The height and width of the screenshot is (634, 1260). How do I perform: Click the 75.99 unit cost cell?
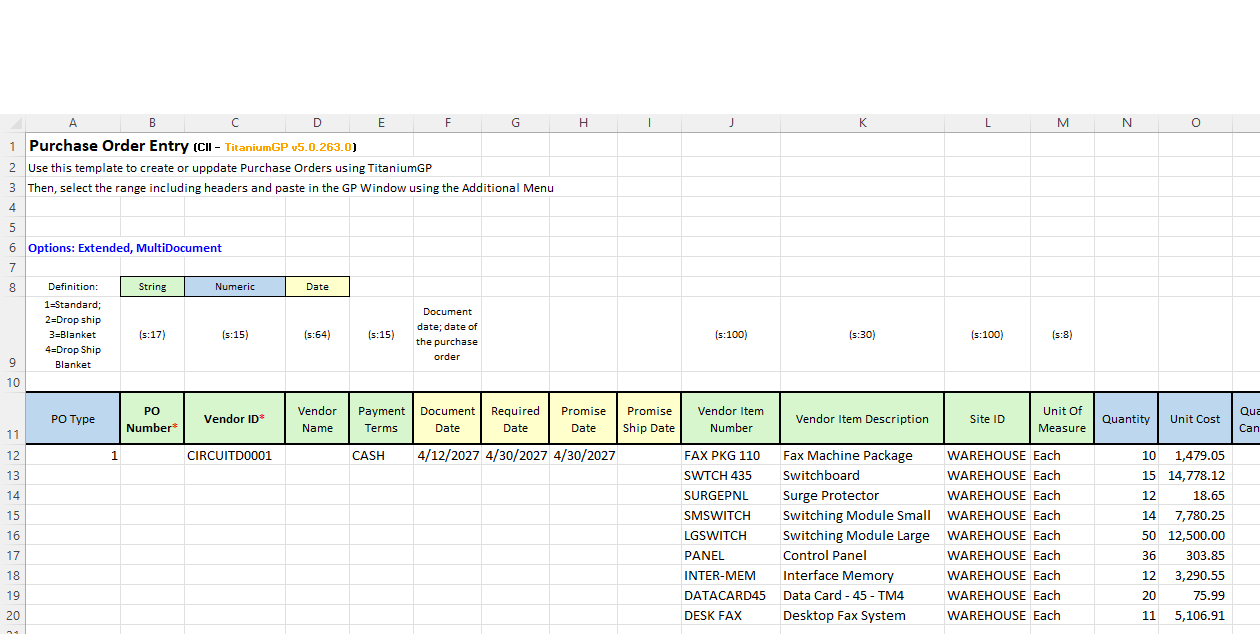[x=1195, y=595]
